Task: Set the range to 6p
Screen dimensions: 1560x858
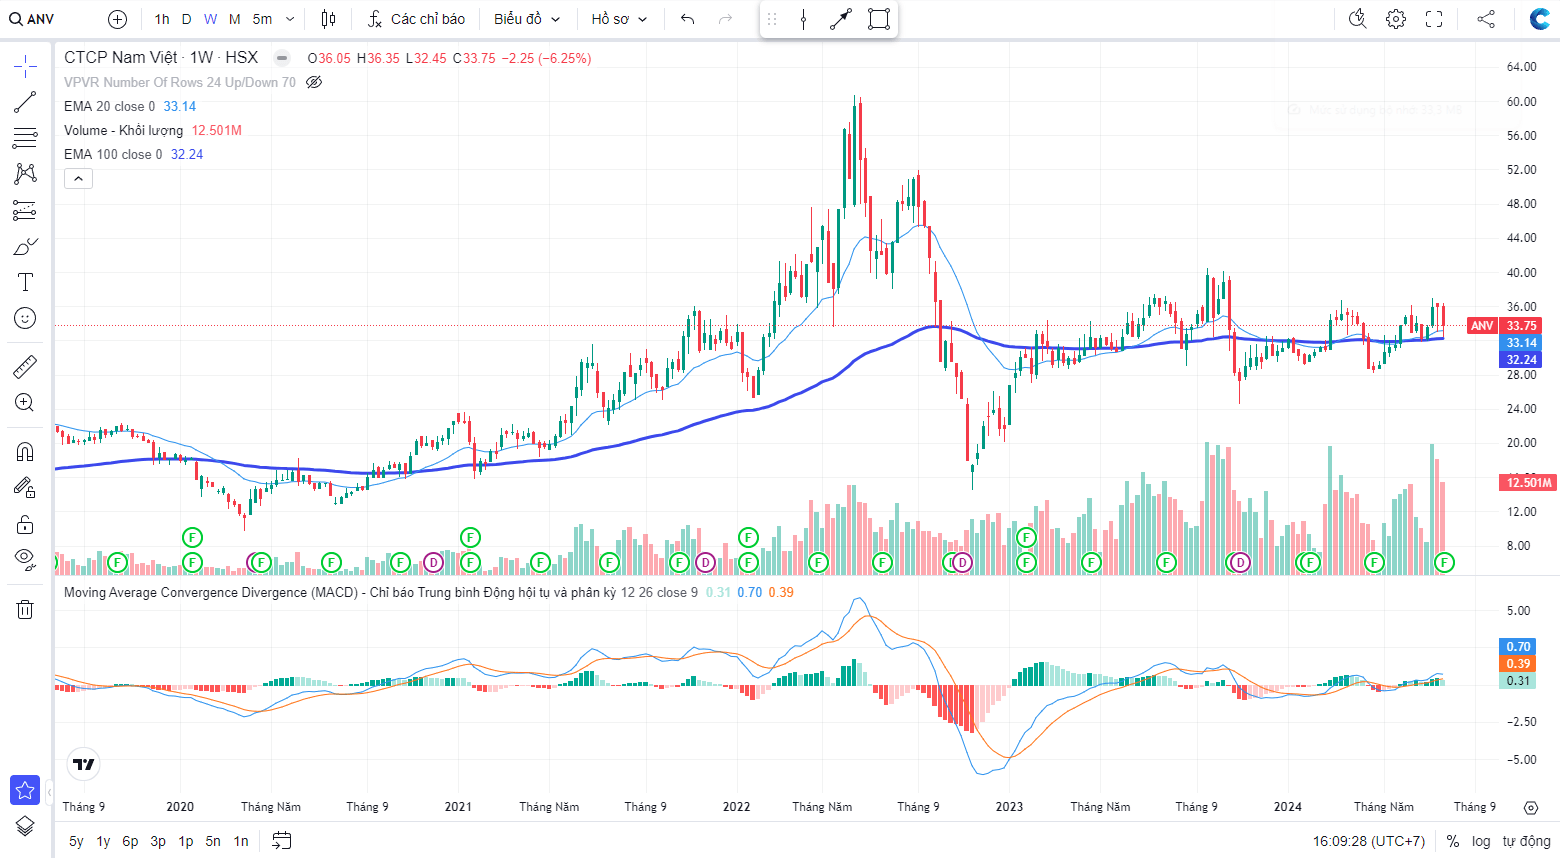Action: pos(131,841)
